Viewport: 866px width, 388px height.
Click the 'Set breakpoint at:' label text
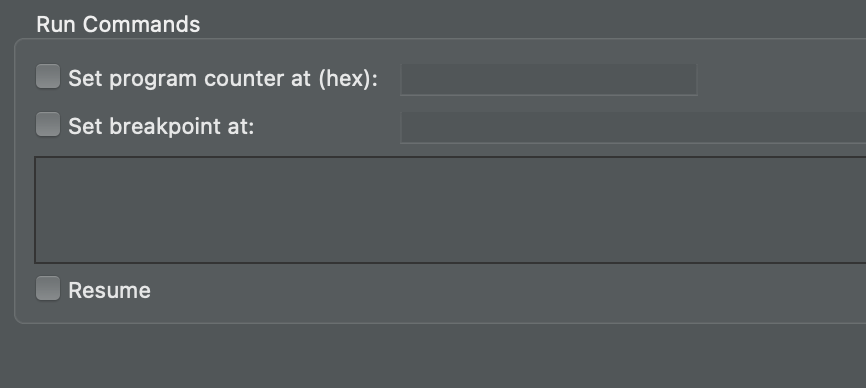161,127
